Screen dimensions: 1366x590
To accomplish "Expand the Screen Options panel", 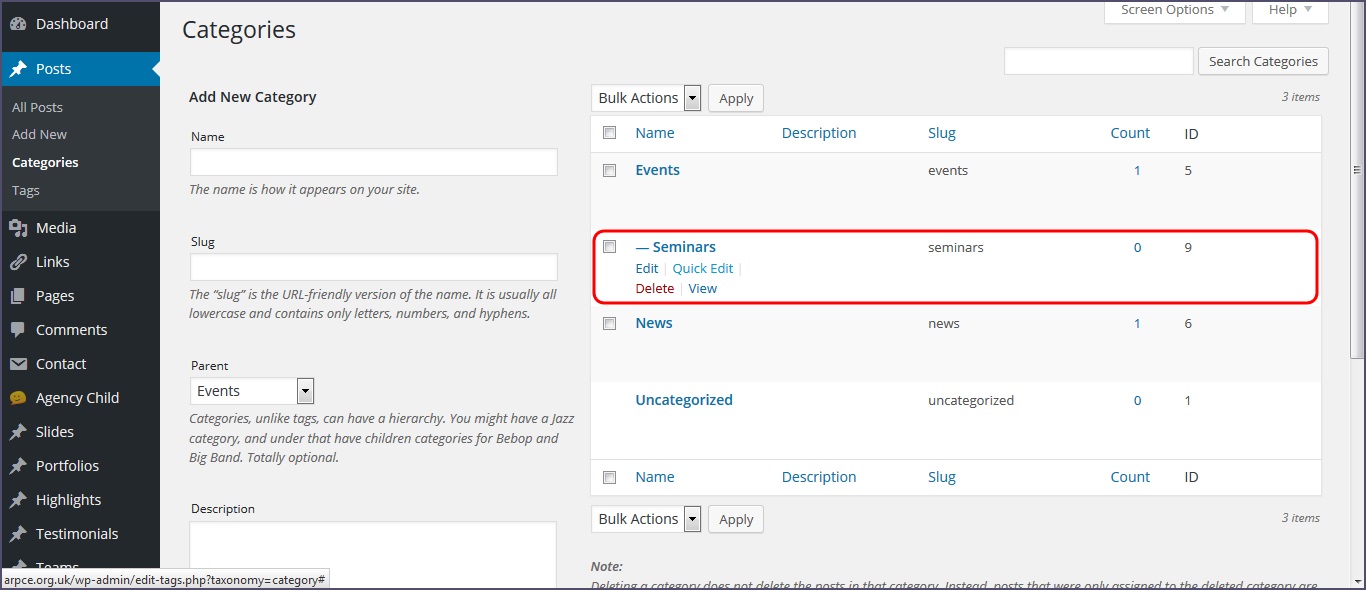I will pos(1174,10).
